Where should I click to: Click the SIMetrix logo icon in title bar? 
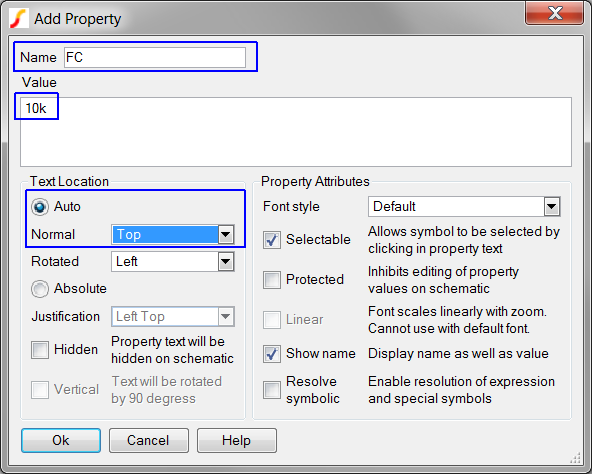[18, 19]
